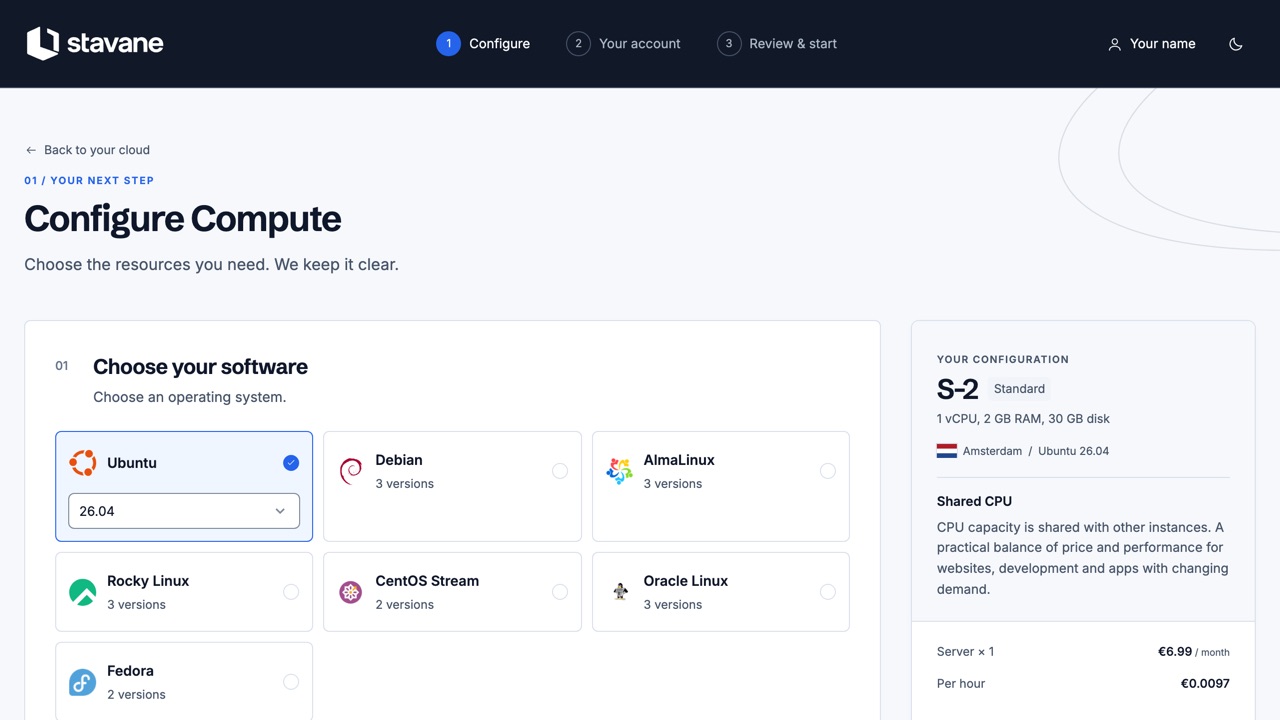Screen dimensions: 1280x720
Task: Open the Ubuntu 26.04 version dropdown
Action: tap(184, 511)
